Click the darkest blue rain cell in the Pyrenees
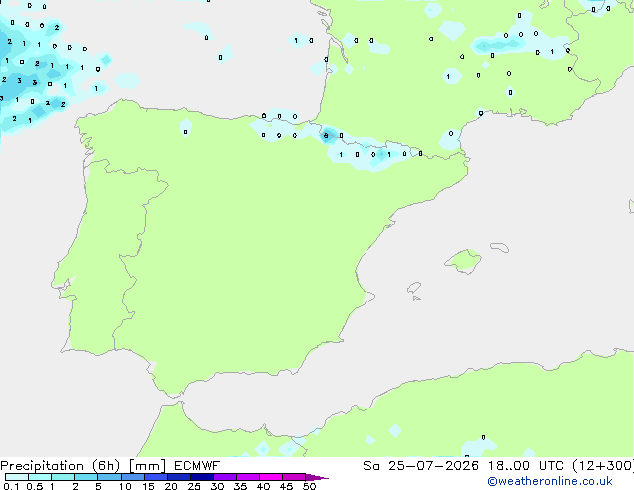 [x=327, y=135]
